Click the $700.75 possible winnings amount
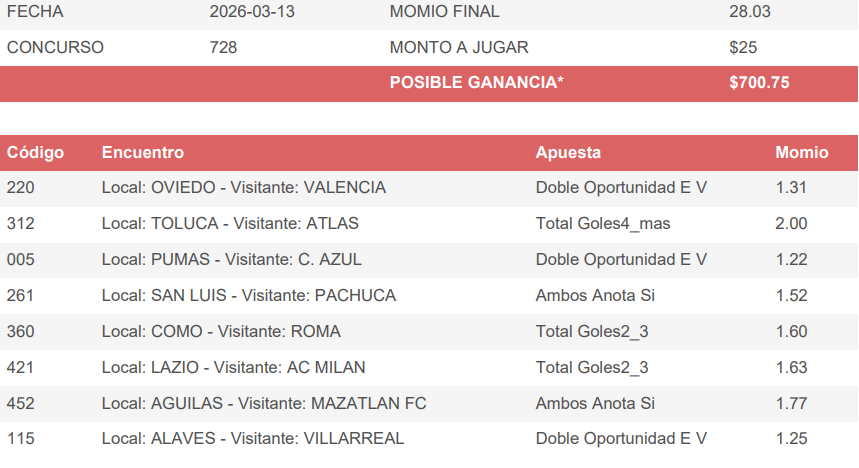Screen dimensions: 859x468 (759, 83)
